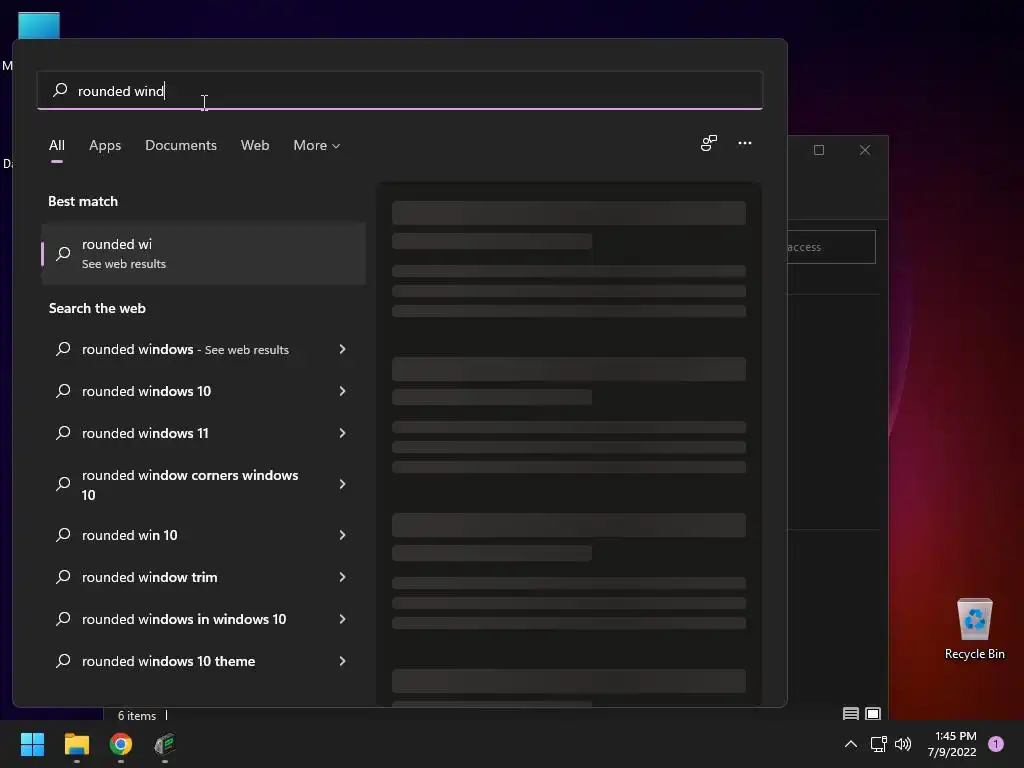Select 'rounded window corners windows 10' suggestion
The width and height of the screenshot is (1024, 768).
tap(203, 484)
